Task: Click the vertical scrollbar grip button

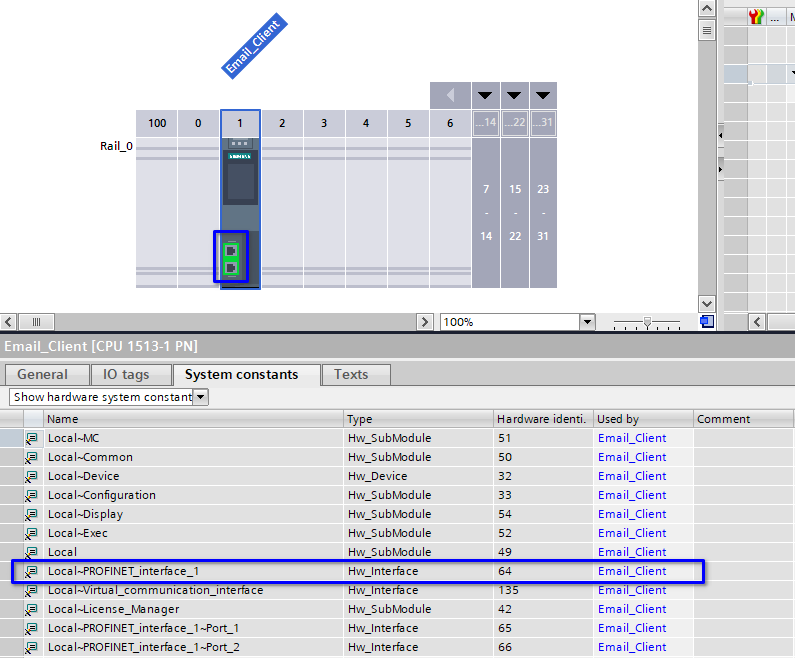Action: pos(707,30)
